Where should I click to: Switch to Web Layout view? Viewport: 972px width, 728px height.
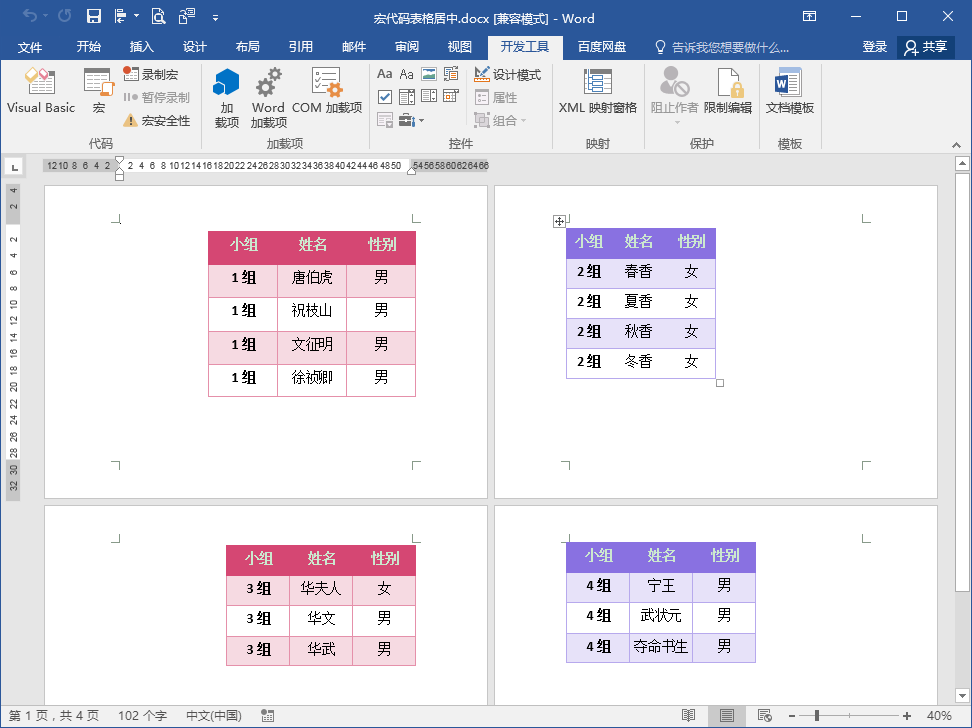765,716
